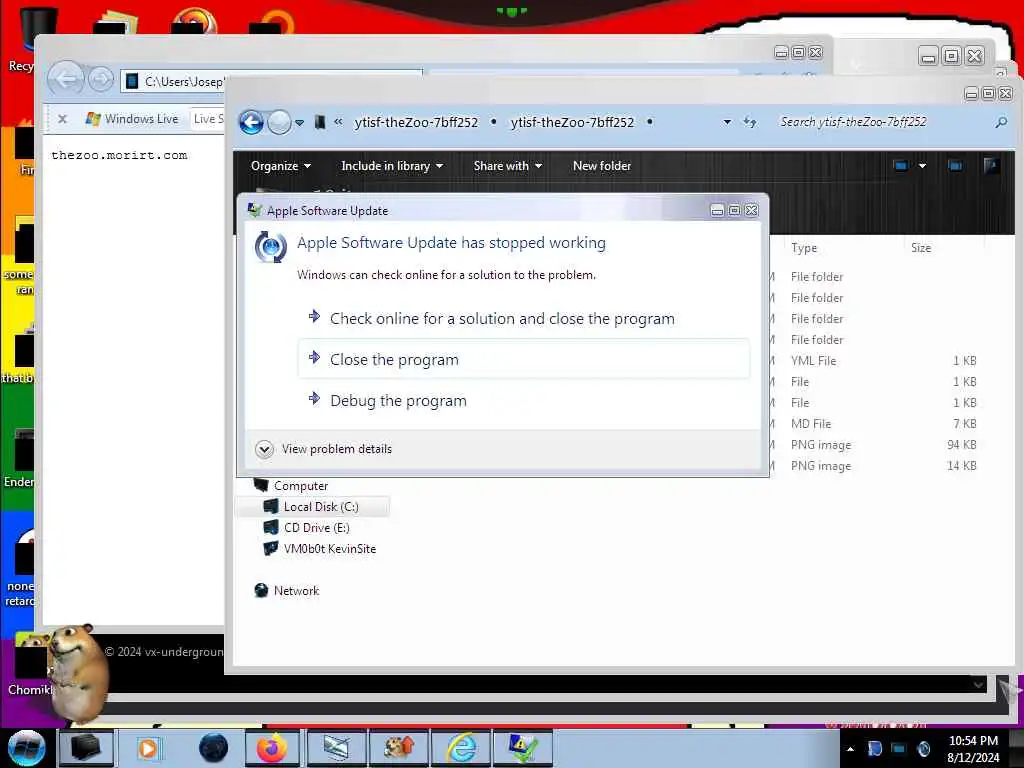Create a New folder from the toolbar

tap(601, 166)
